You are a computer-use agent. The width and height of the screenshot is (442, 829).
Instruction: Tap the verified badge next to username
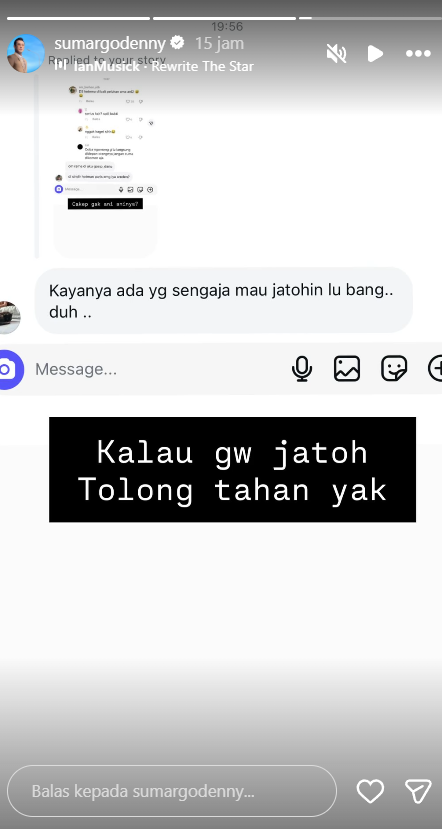(x=178, y=43)
